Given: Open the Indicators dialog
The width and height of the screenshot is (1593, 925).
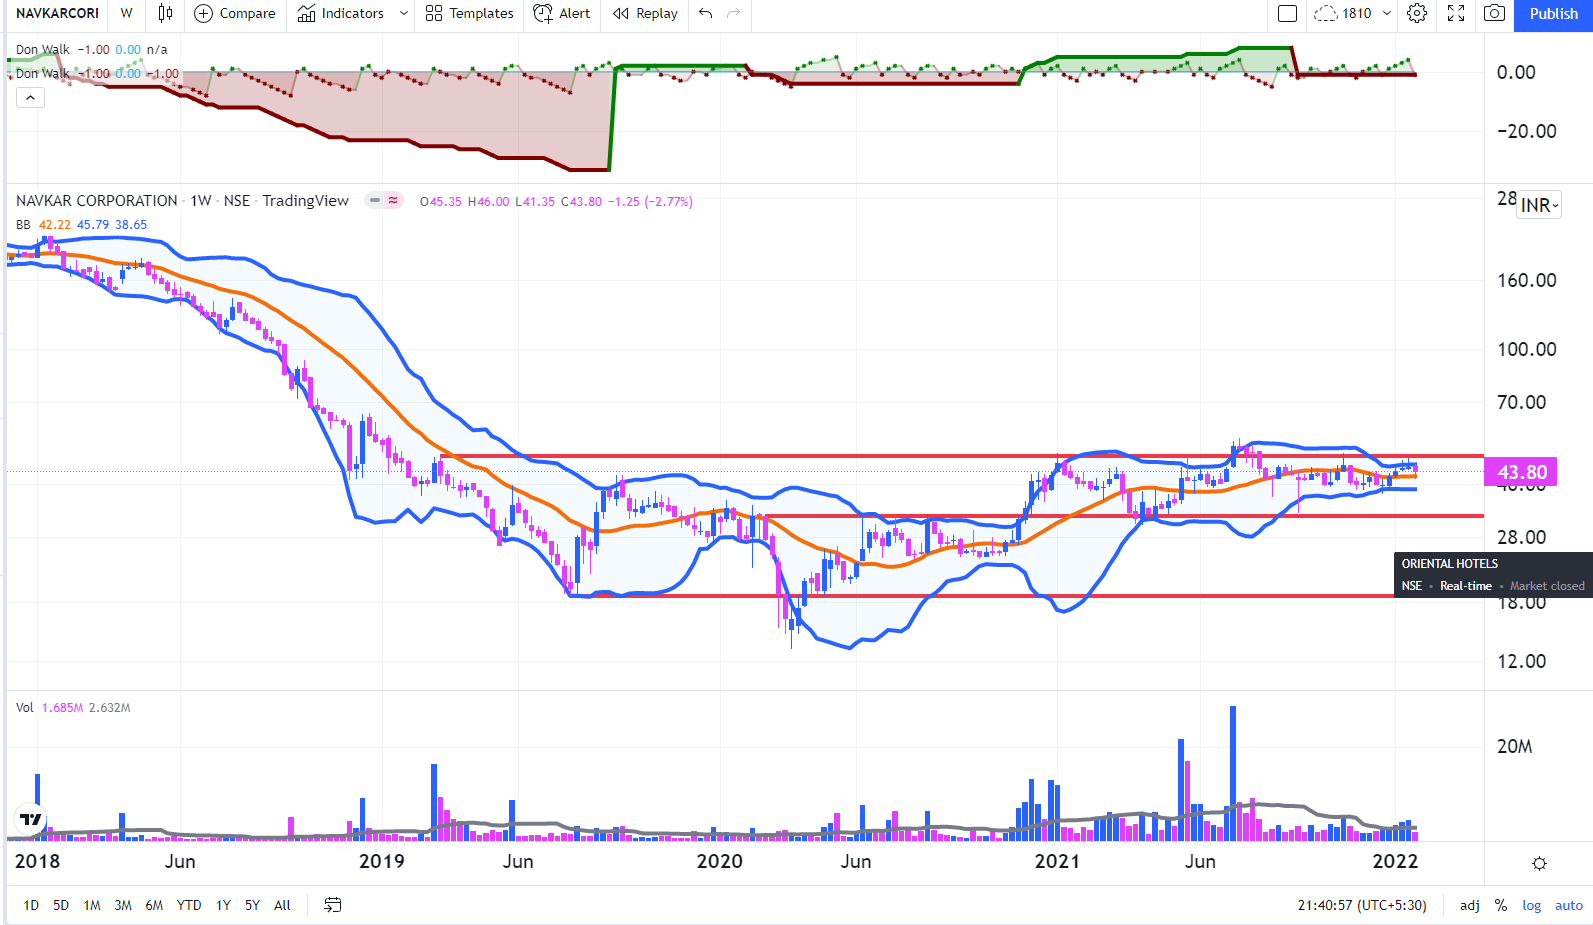Looking at the screenshot, I should tap(341, 14).
